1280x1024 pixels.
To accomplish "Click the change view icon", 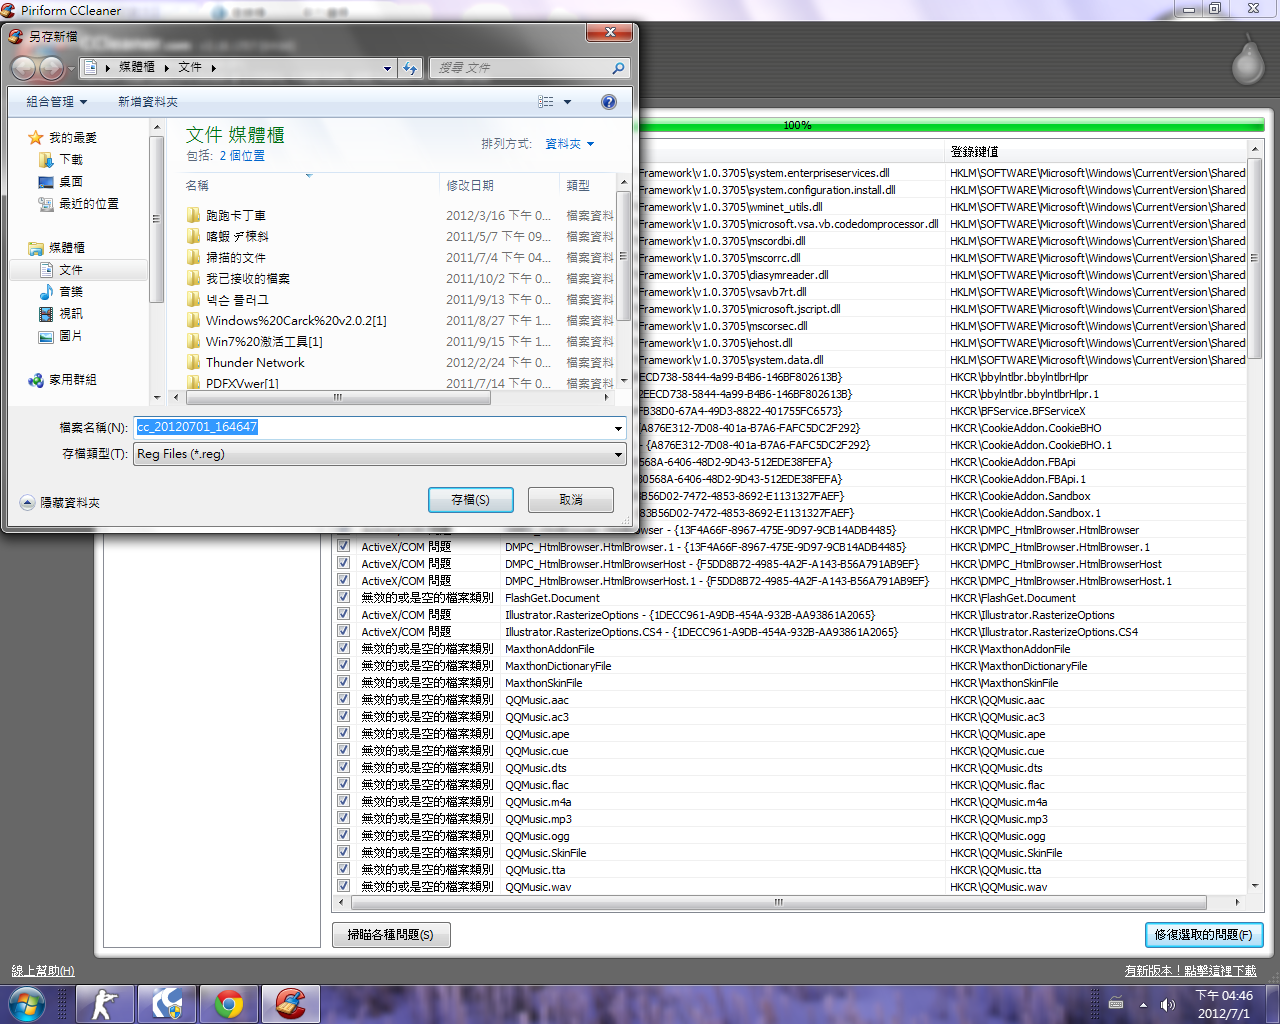I will (x=546, y=102).
